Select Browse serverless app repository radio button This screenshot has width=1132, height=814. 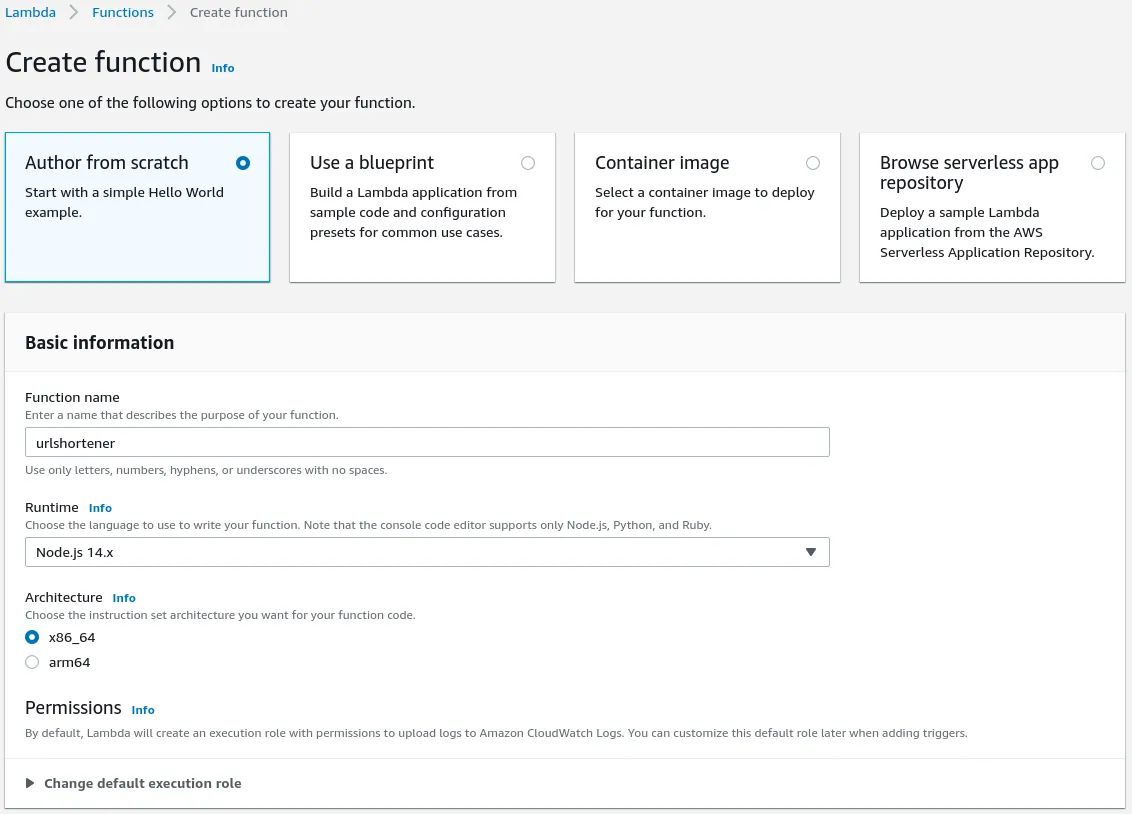coord(1098,163)
